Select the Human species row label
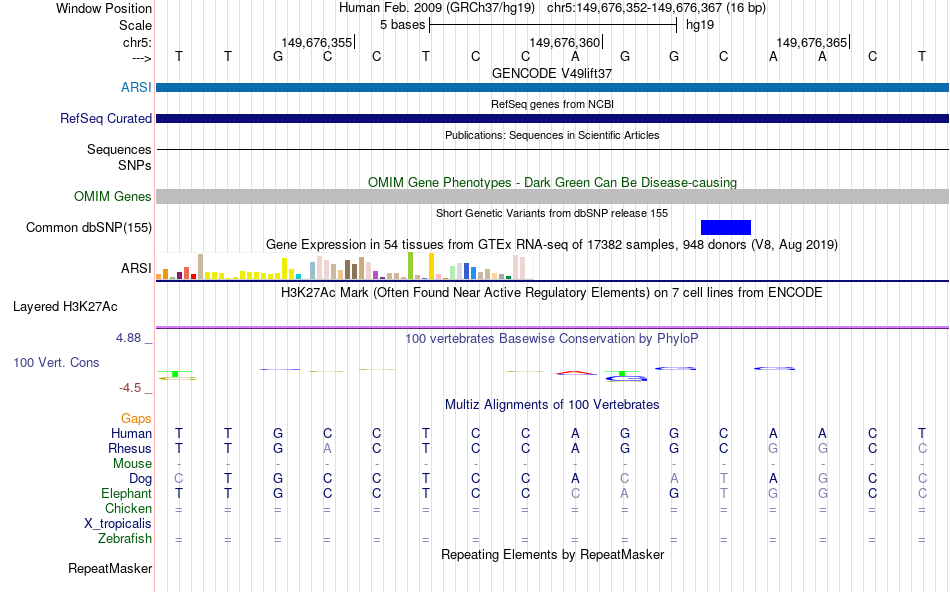 coord(131,433)
